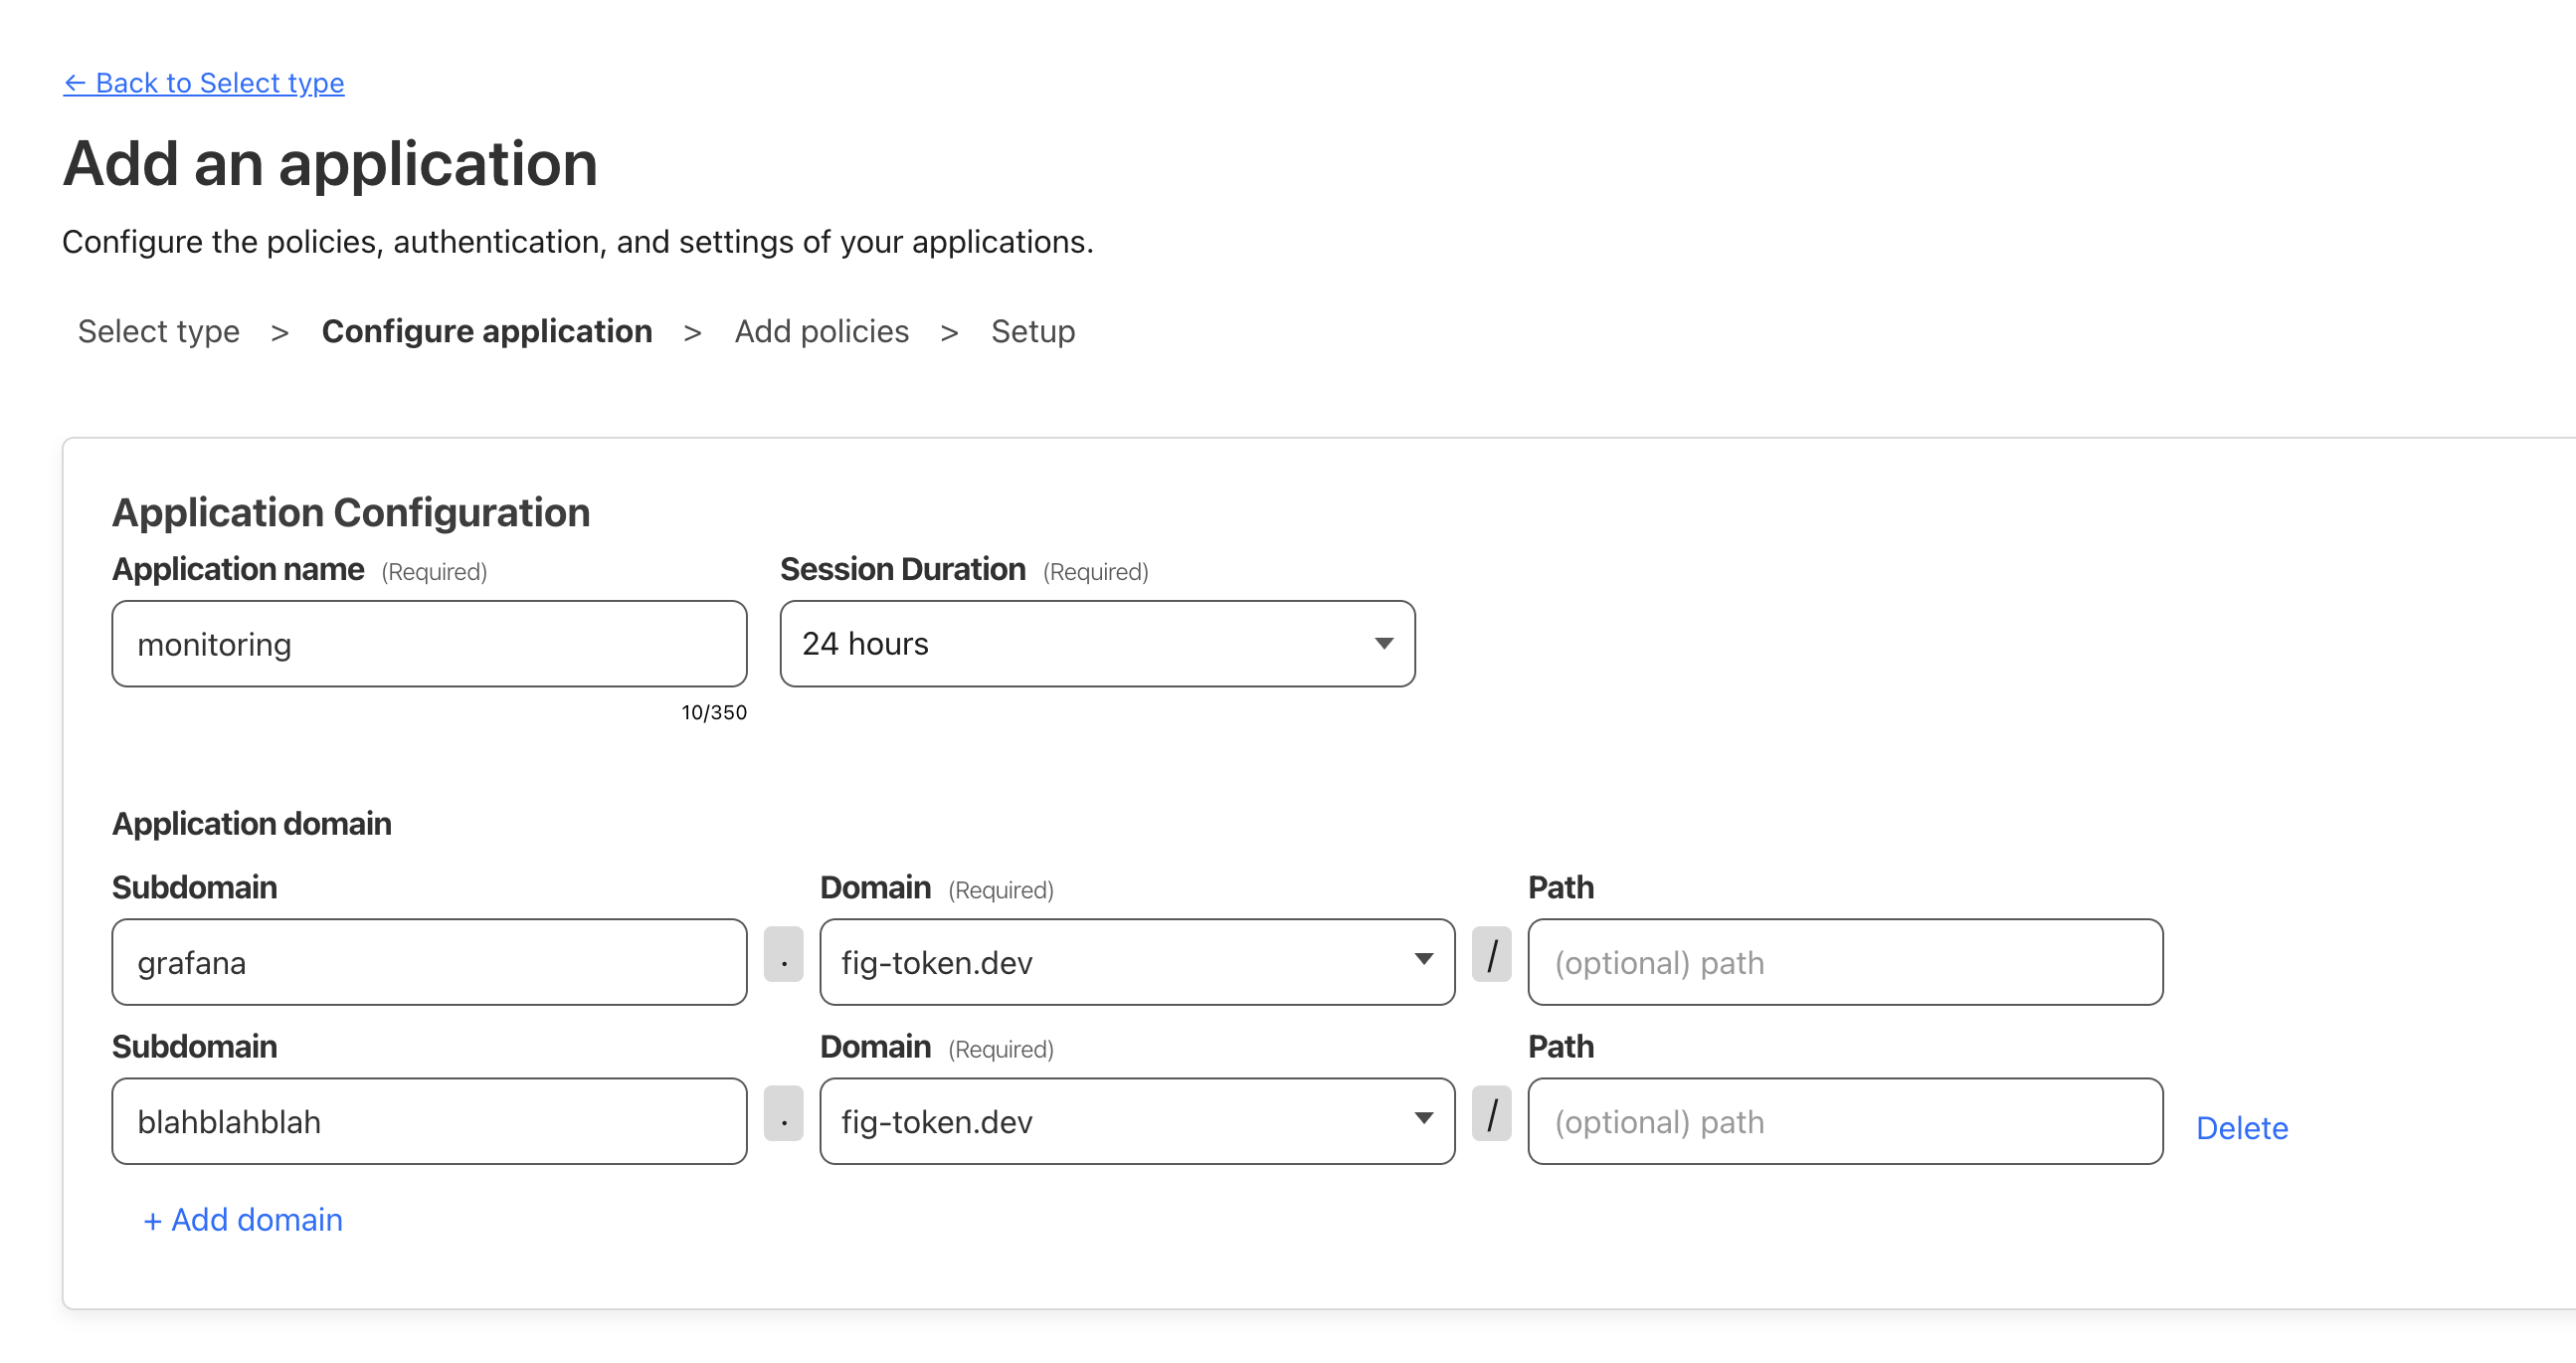2576x1363 pixels.
Task: Expand the Domain dropdown in the blahblahblah row
Action: click(1137, 1121)
